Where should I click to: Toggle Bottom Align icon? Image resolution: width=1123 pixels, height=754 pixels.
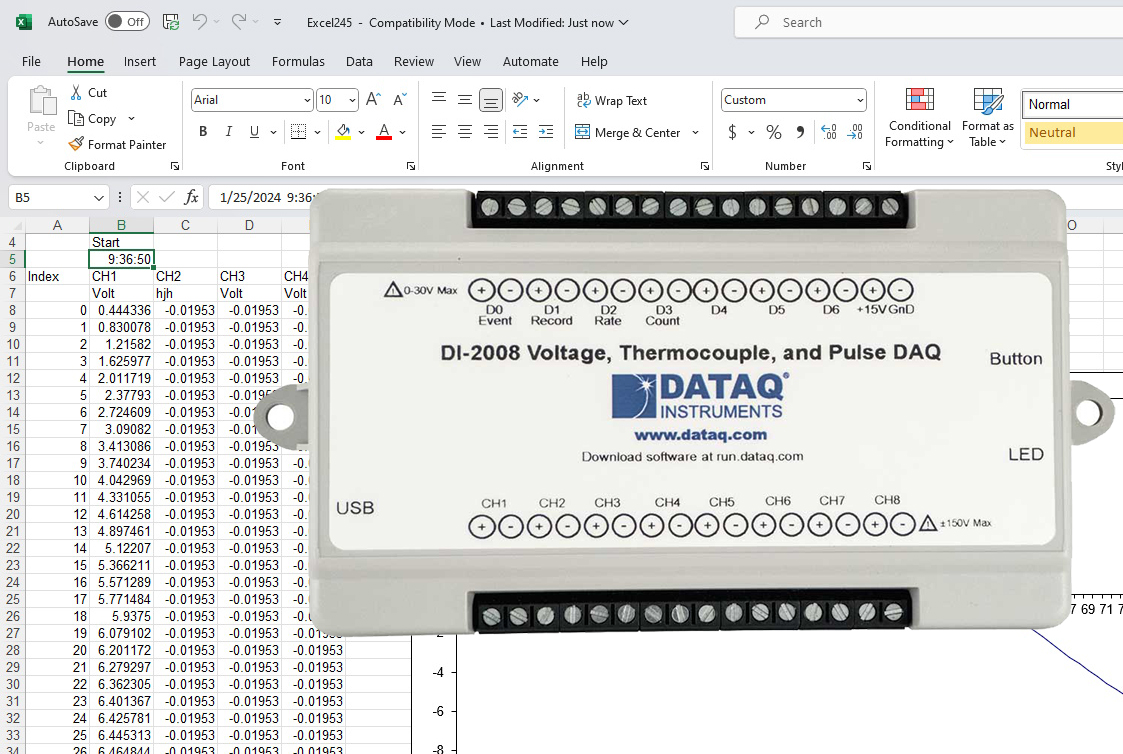point(491,100)
